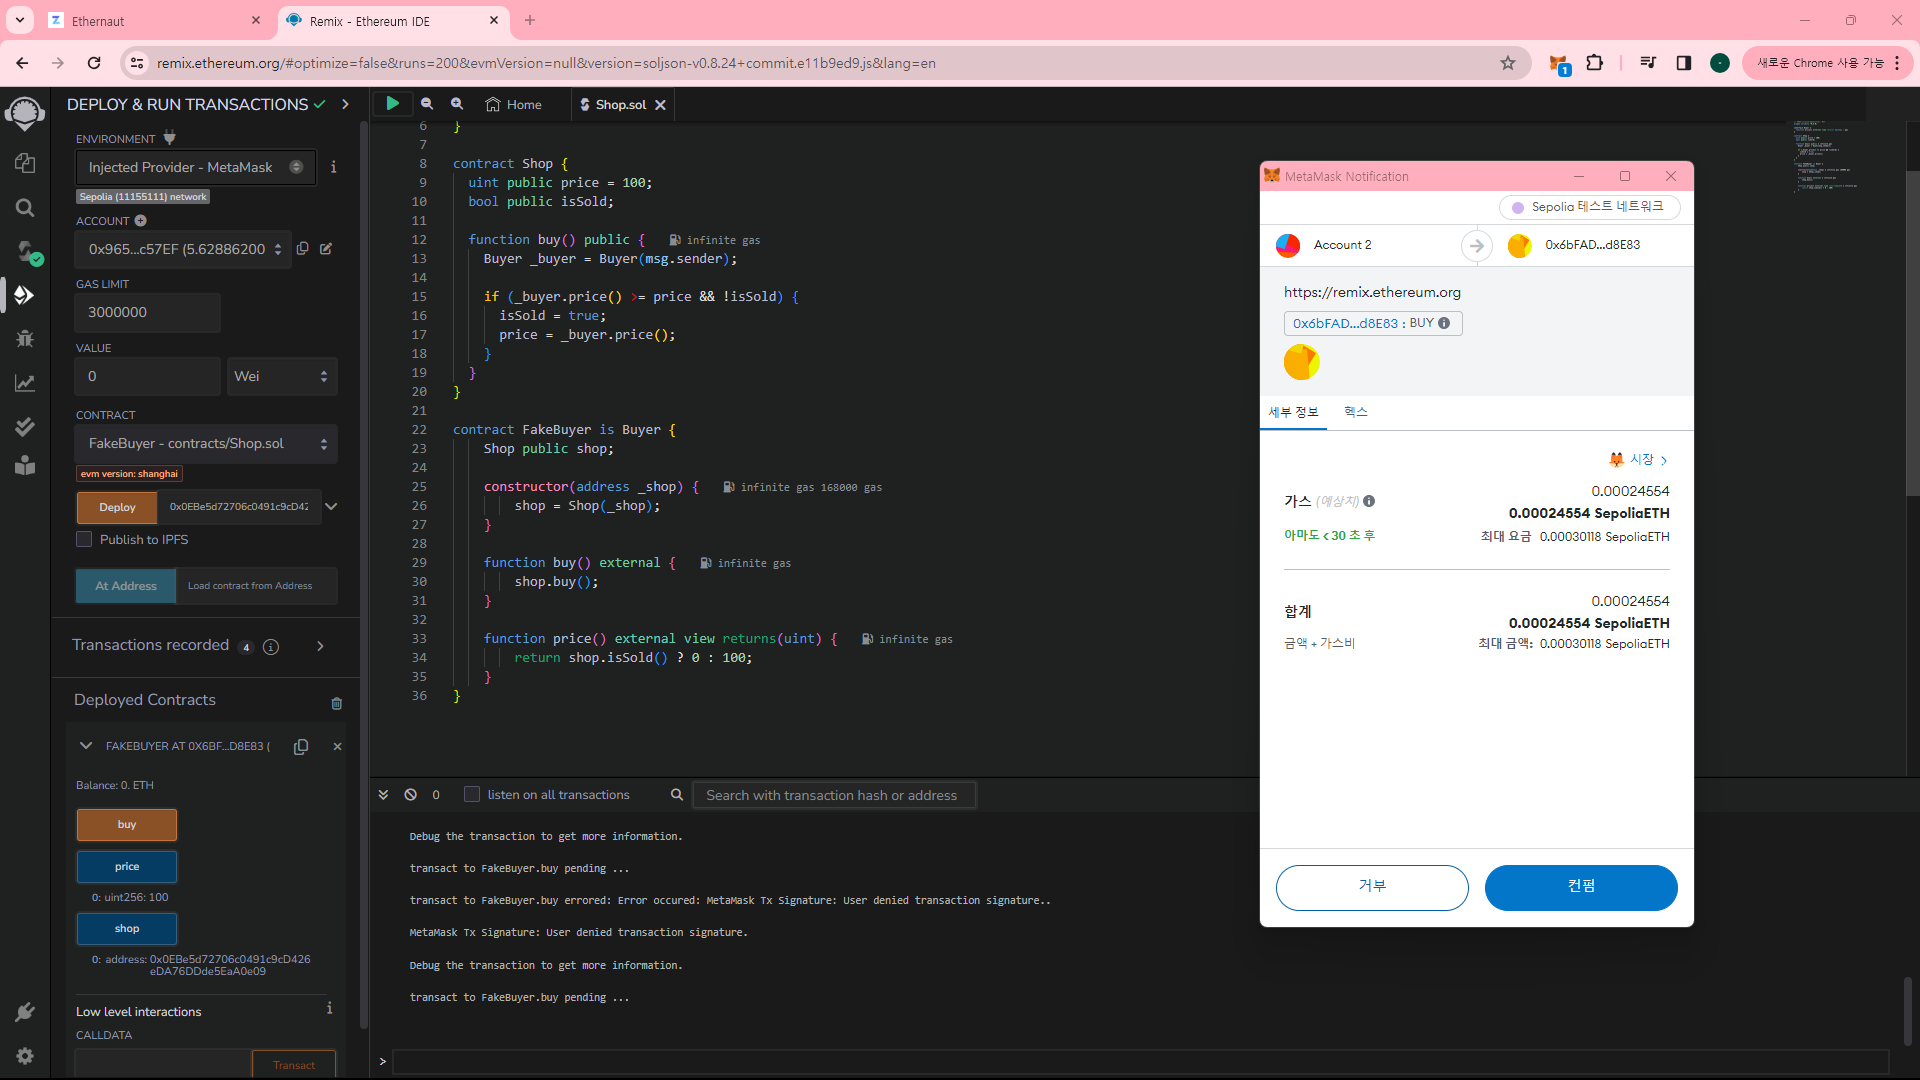Viewport: 1920px width, 1080px height.
Task: Clear deployed contracts with trash icon
Action: tap(337, 703)
